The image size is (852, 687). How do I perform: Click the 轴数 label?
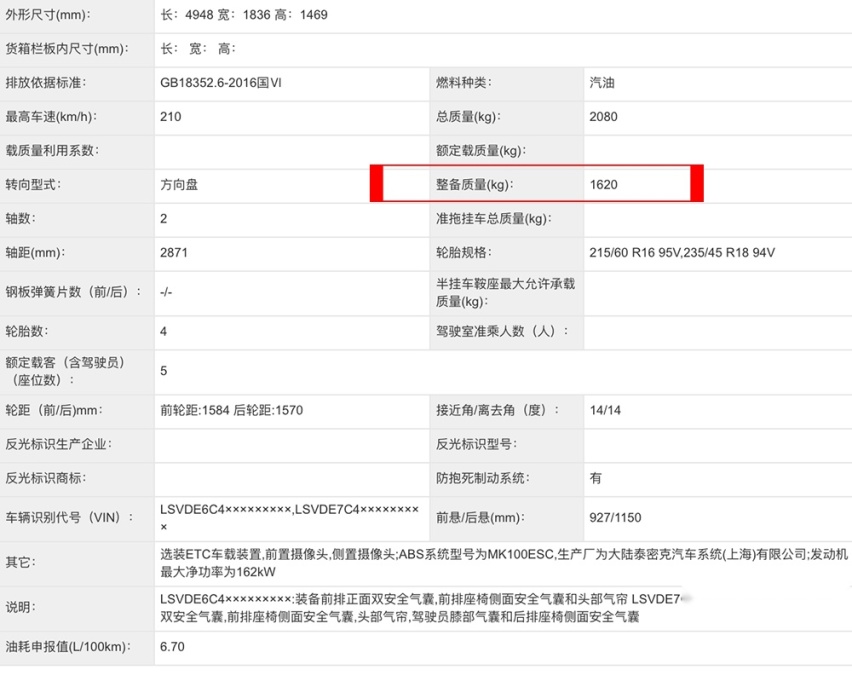pos(21,218)
